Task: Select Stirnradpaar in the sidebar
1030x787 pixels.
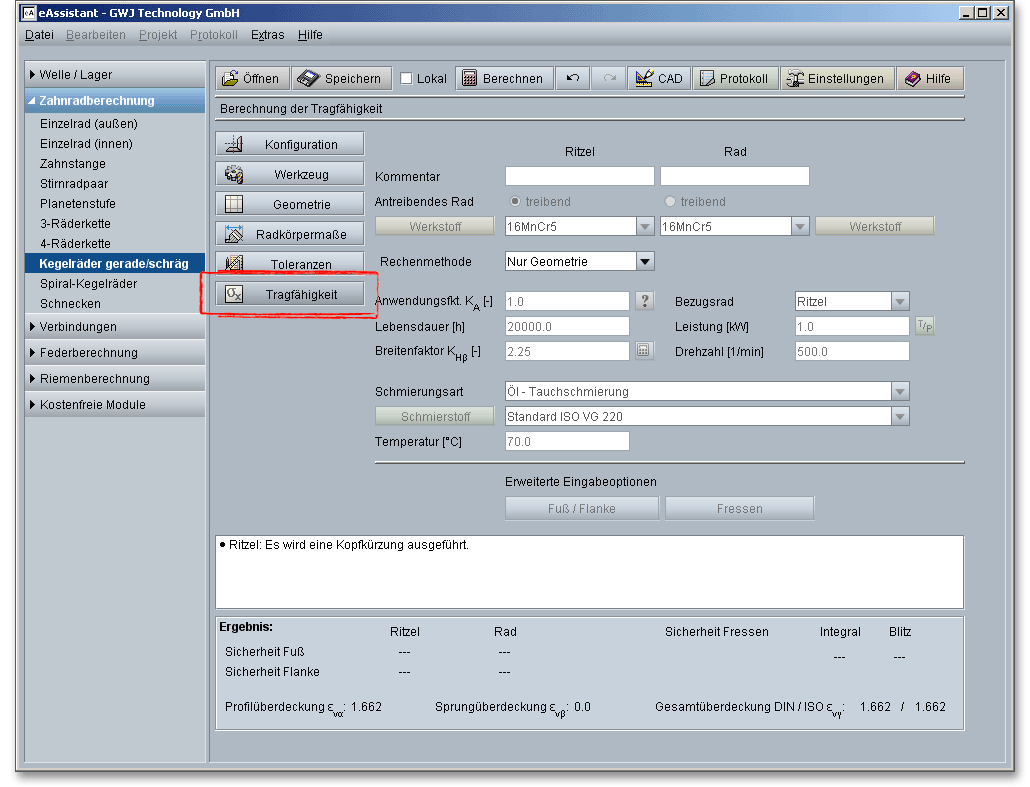Action: tap(74, 184)
